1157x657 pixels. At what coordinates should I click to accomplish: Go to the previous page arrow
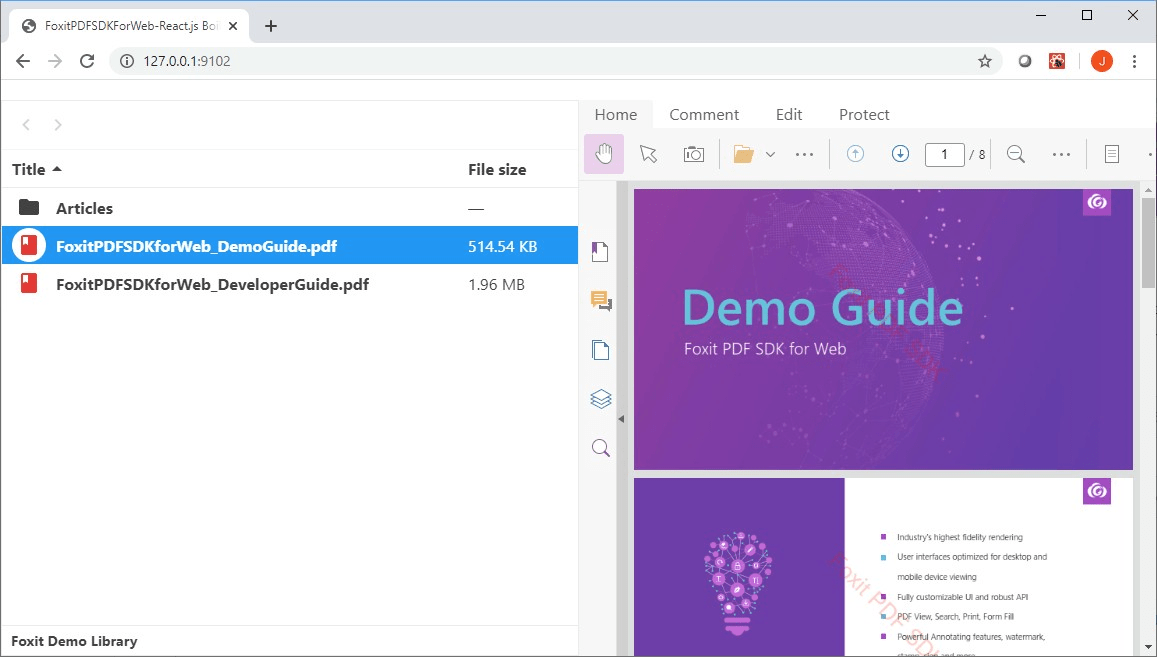[x=855, y=154]
